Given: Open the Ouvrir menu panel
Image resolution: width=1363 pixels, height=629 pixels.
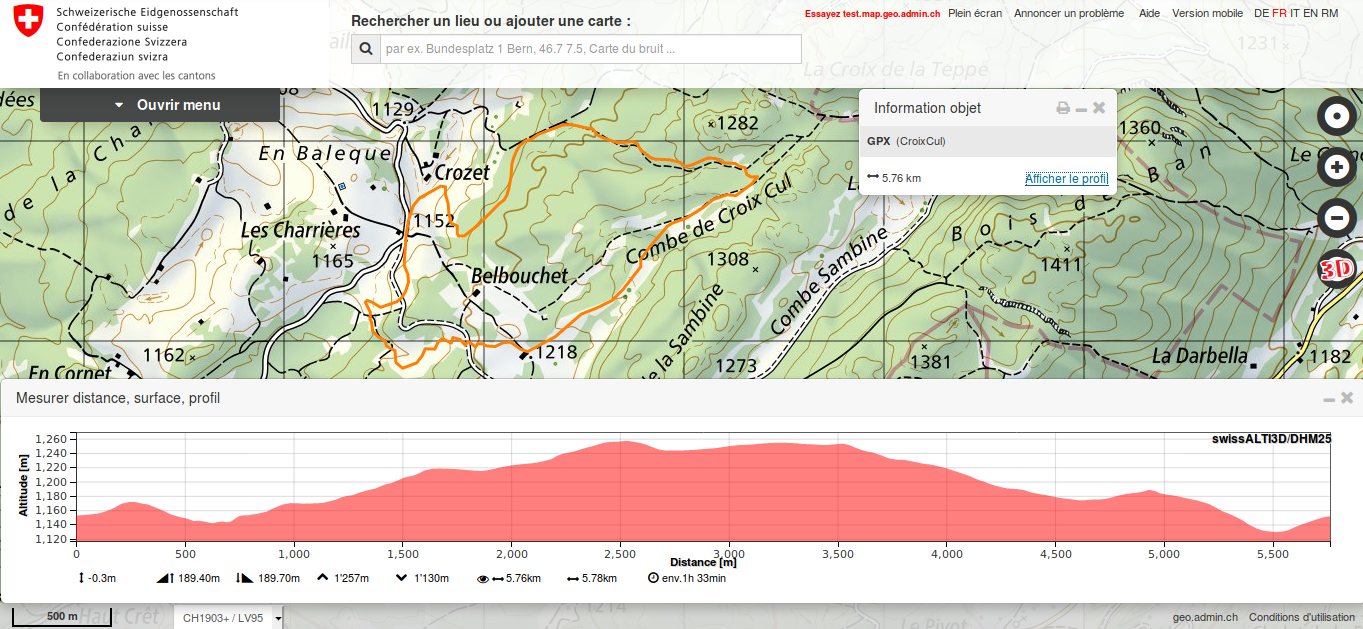Looking at the screenshot, I should (160, 105).
